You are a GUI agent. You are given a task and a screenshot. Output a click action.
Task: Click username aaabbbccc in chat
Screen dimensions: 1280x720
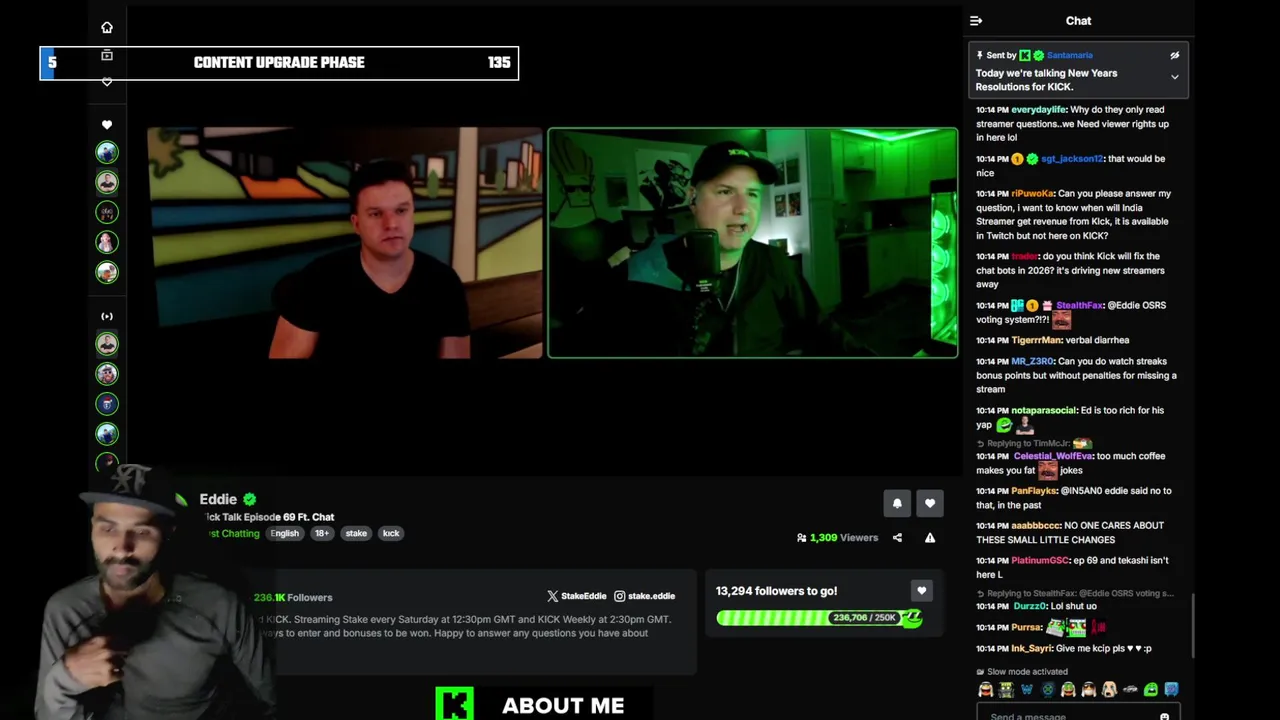pos(1034,526)
